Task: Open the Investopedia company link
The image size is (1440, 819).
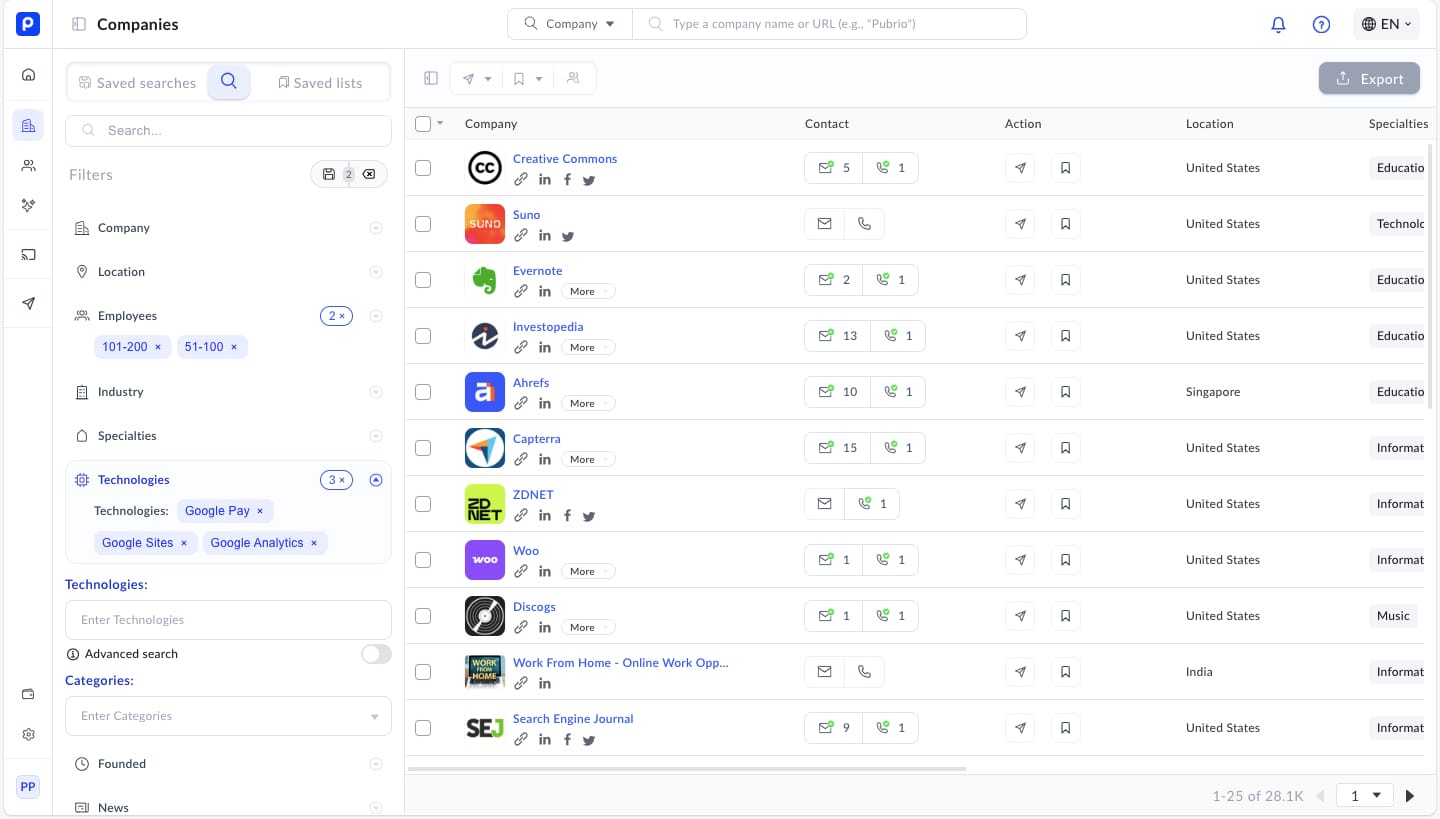Action: (x=547, y=327)
